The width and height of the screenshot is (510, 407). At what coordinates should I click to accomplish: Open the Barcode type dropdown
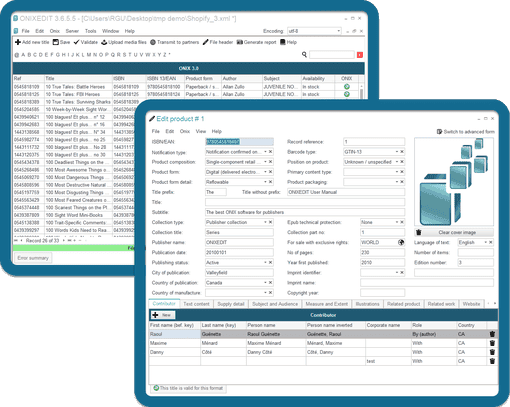(x=397, y=152)
